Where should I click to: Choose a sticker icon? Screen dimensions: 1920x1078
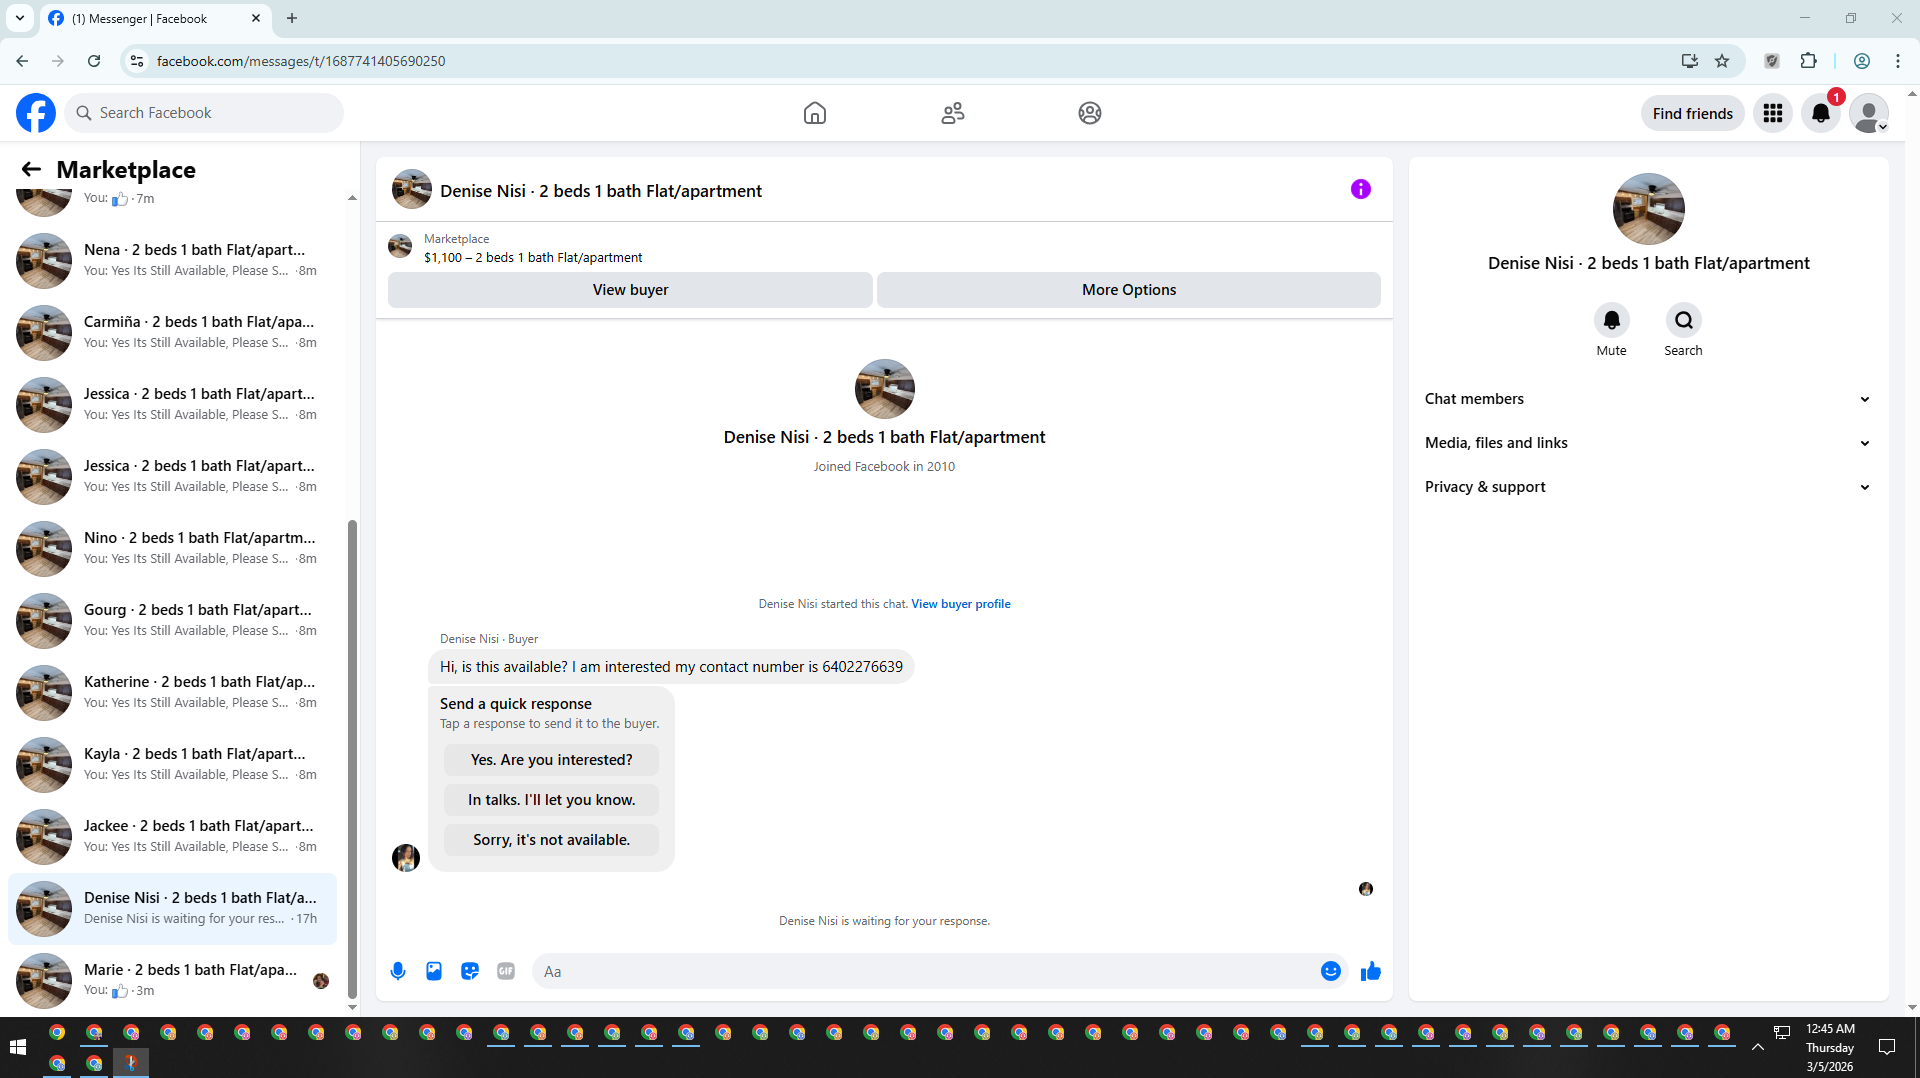click(x=470, y=971)
